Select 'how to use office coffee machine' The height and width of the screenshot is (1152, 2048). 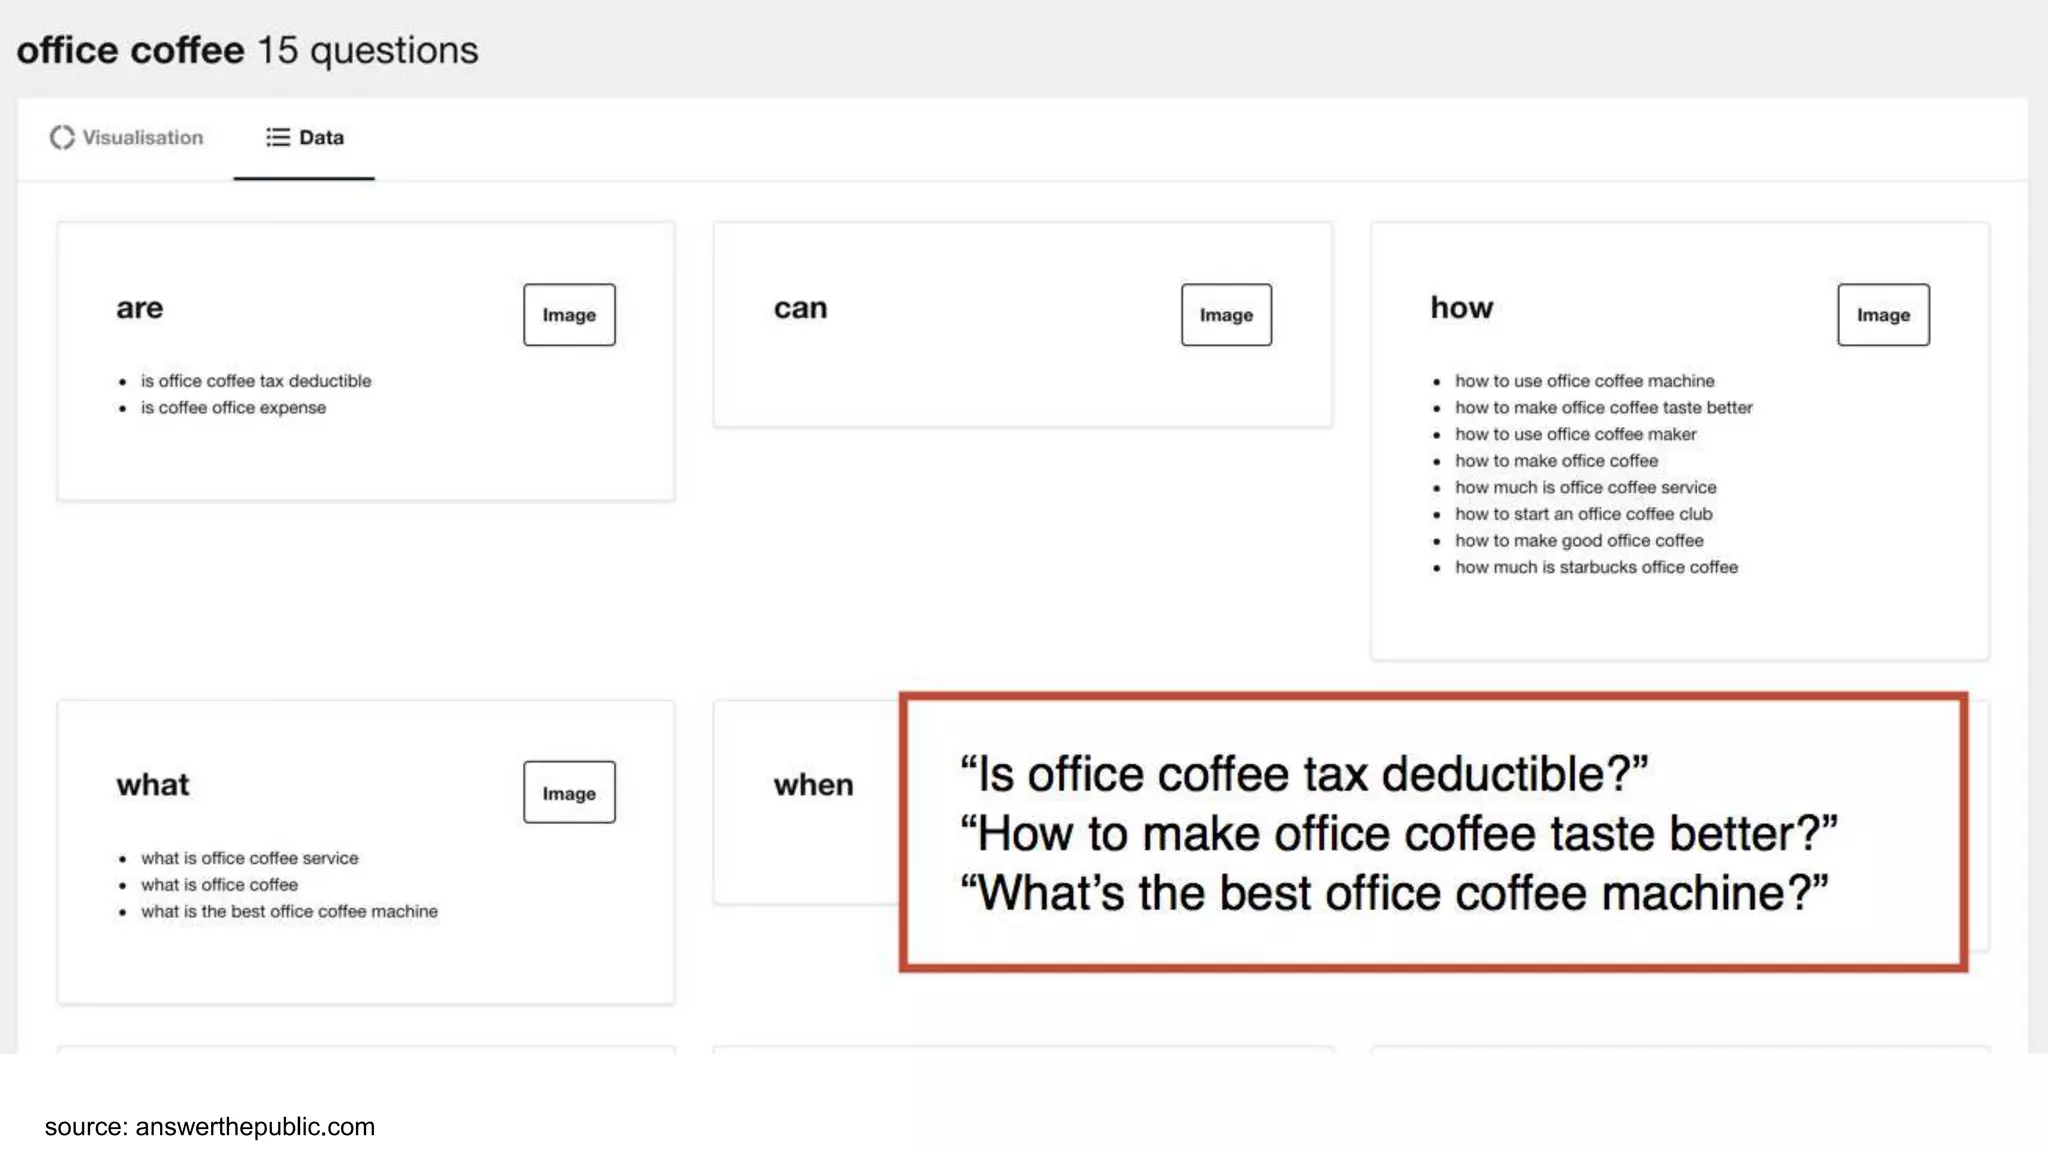(1584, 381)
